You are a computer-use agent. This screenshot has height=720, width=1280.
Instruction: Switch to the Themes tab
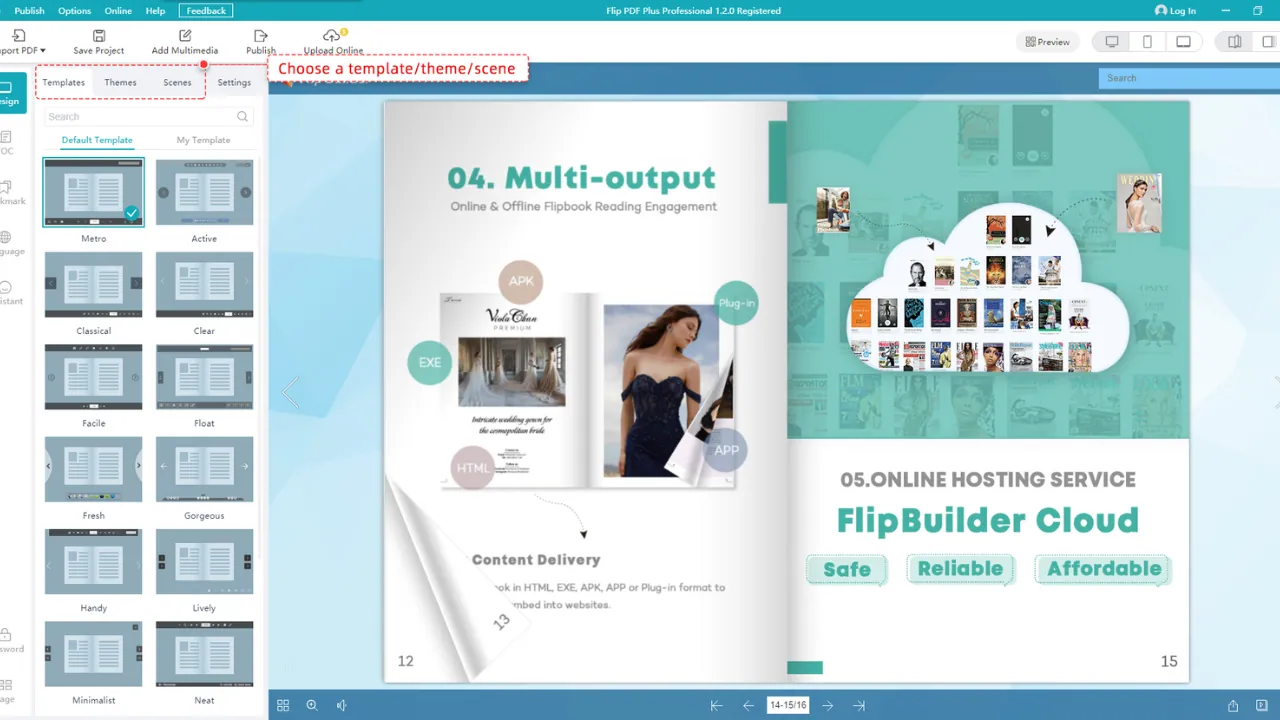click(x=120, y=82)
